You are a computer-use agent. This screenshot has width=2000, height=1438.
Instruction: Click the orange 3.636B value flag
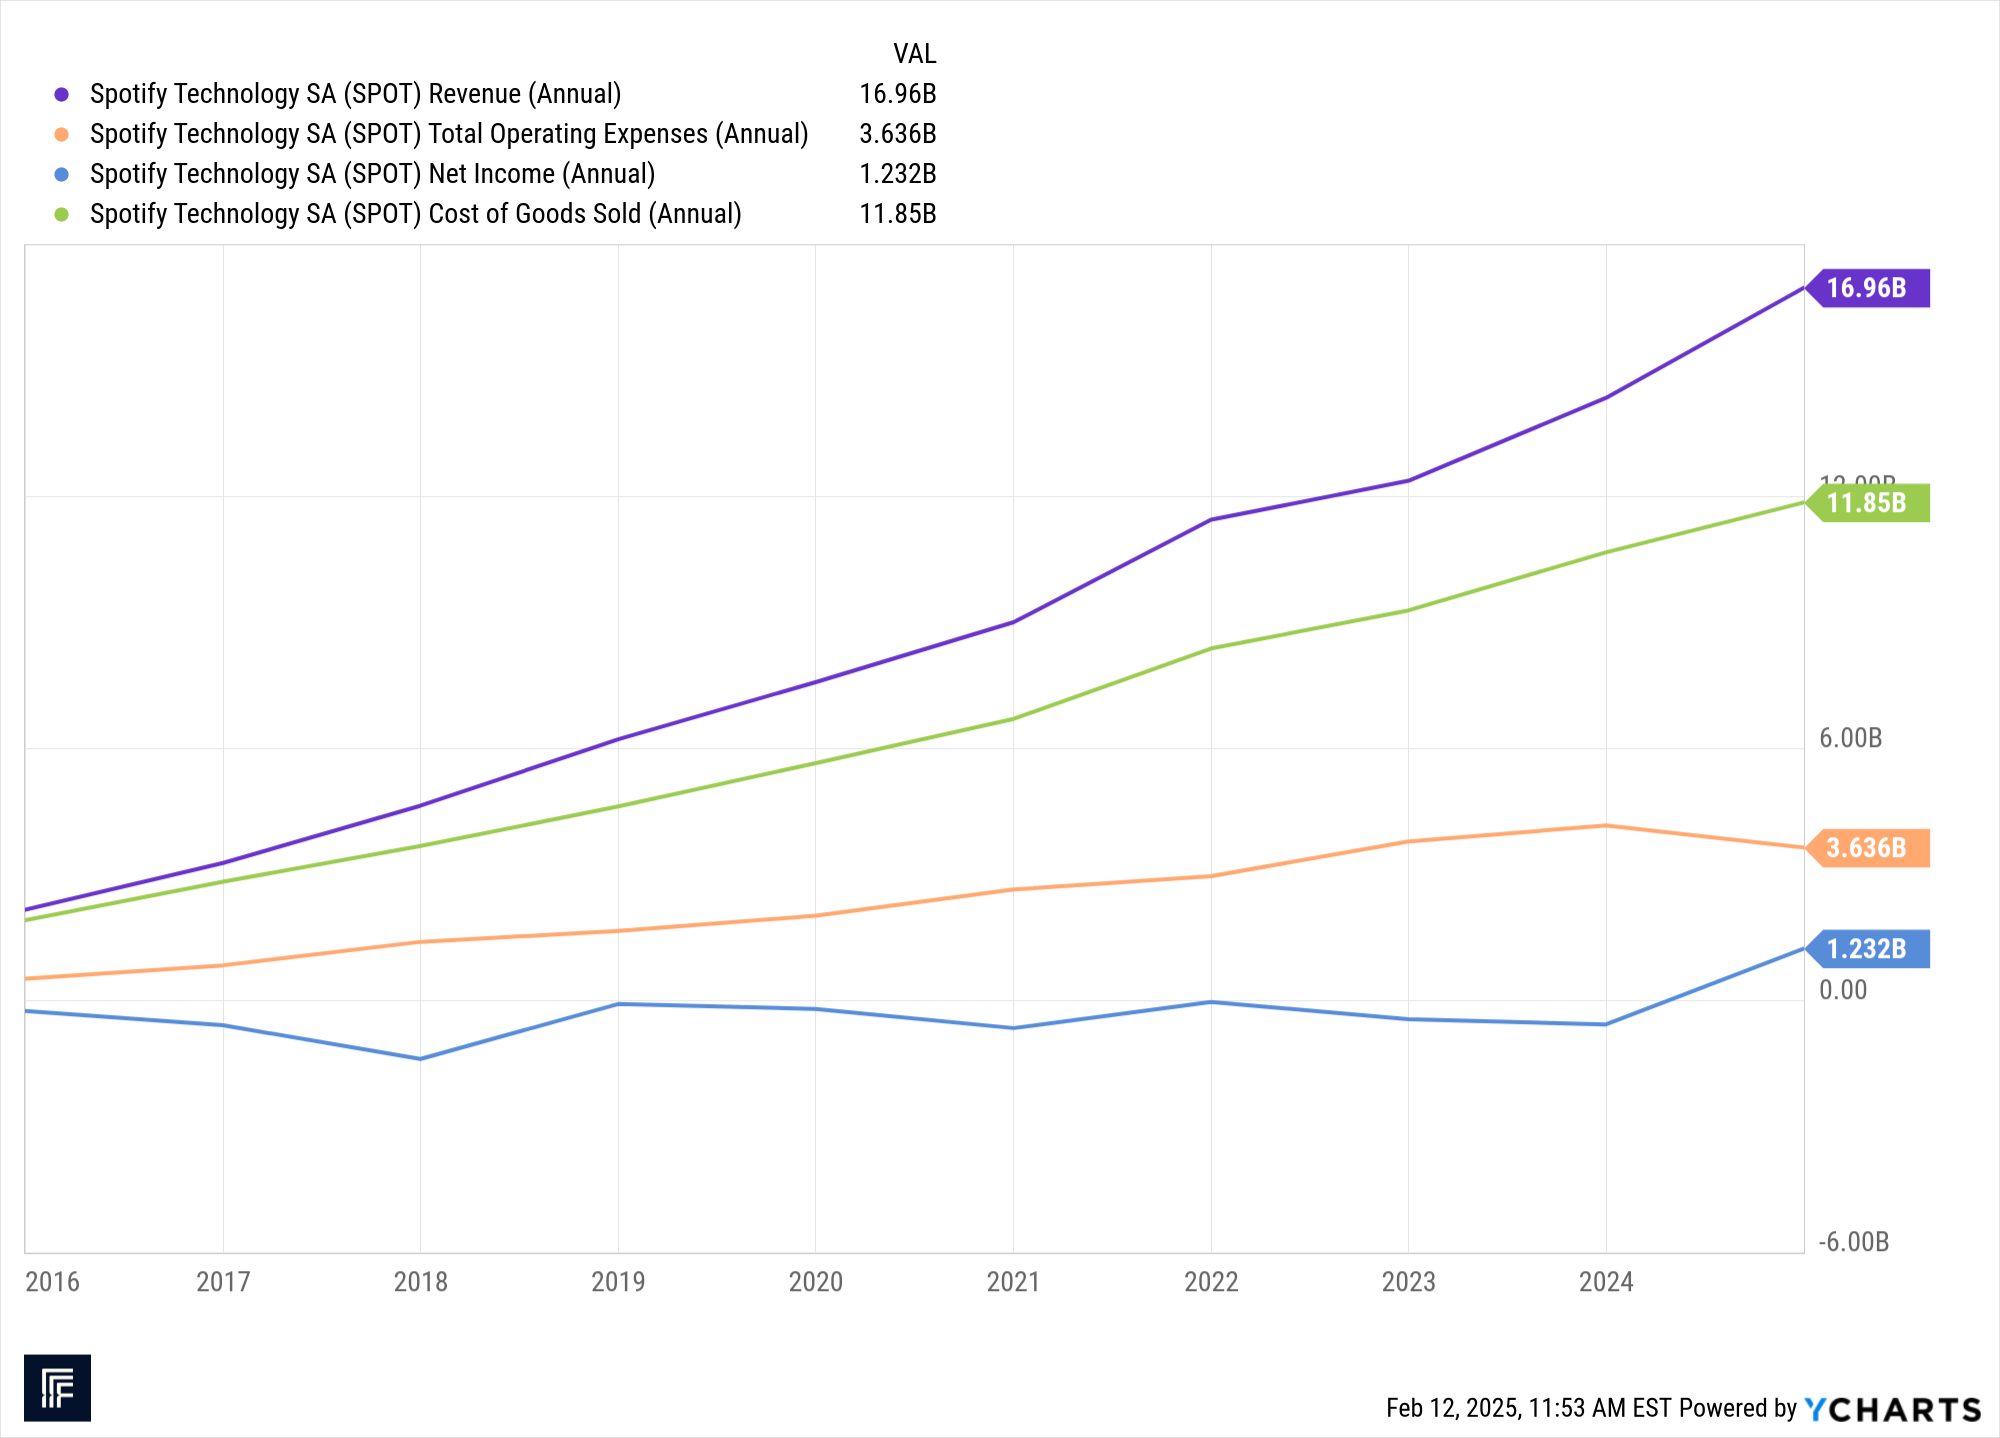click(1868, 848)
